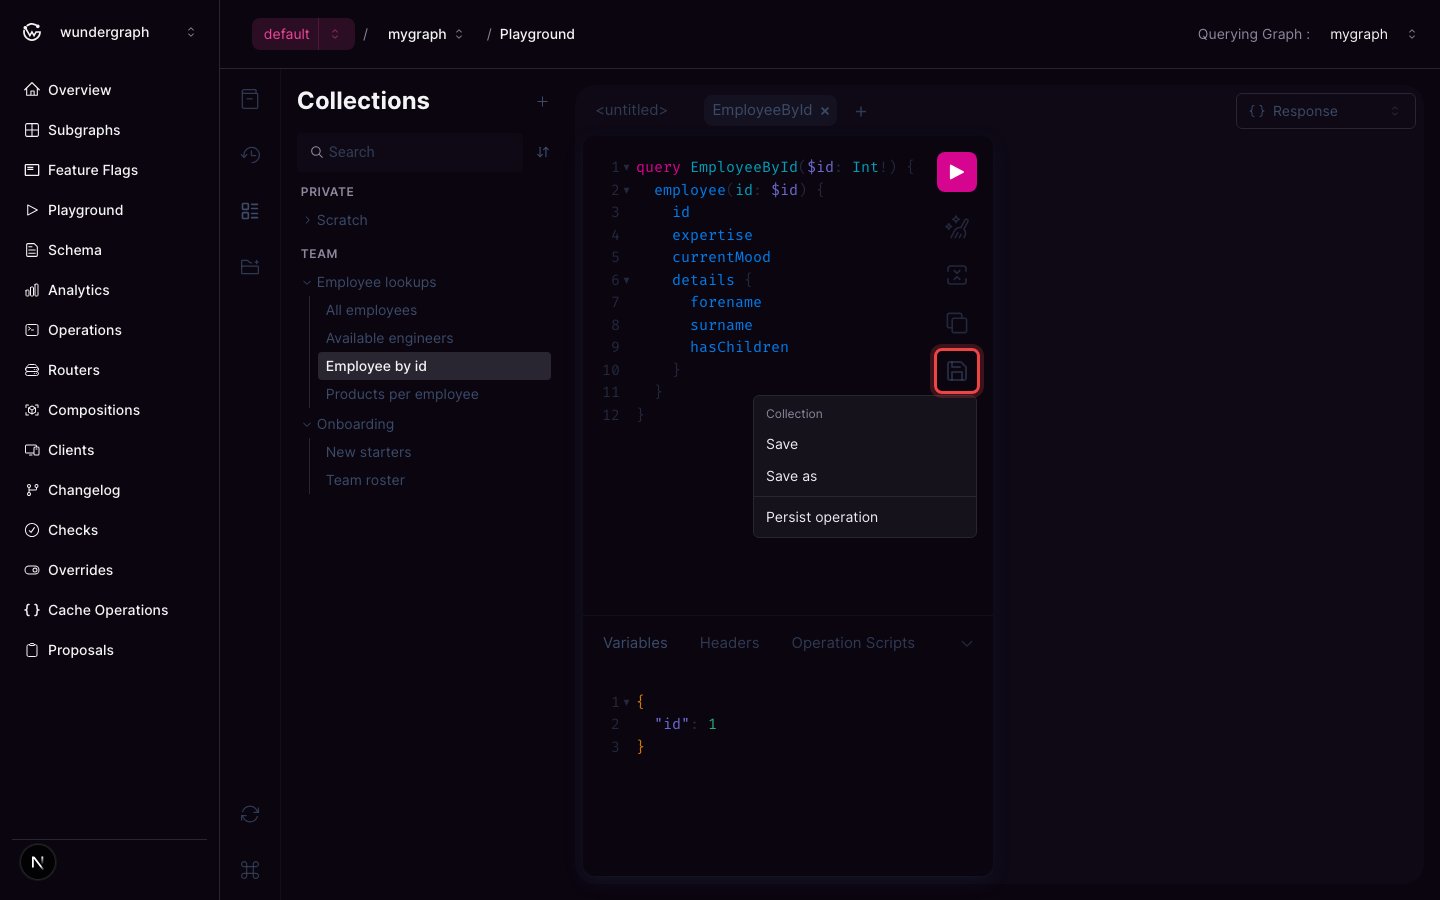1440x900 pixels.
Task: Choose Save as from the menu
Action: coord(865,476)
